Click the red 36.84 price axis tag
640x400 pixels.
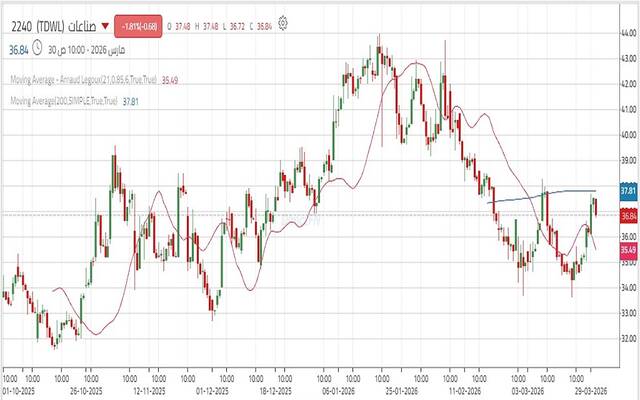(628, 214)
